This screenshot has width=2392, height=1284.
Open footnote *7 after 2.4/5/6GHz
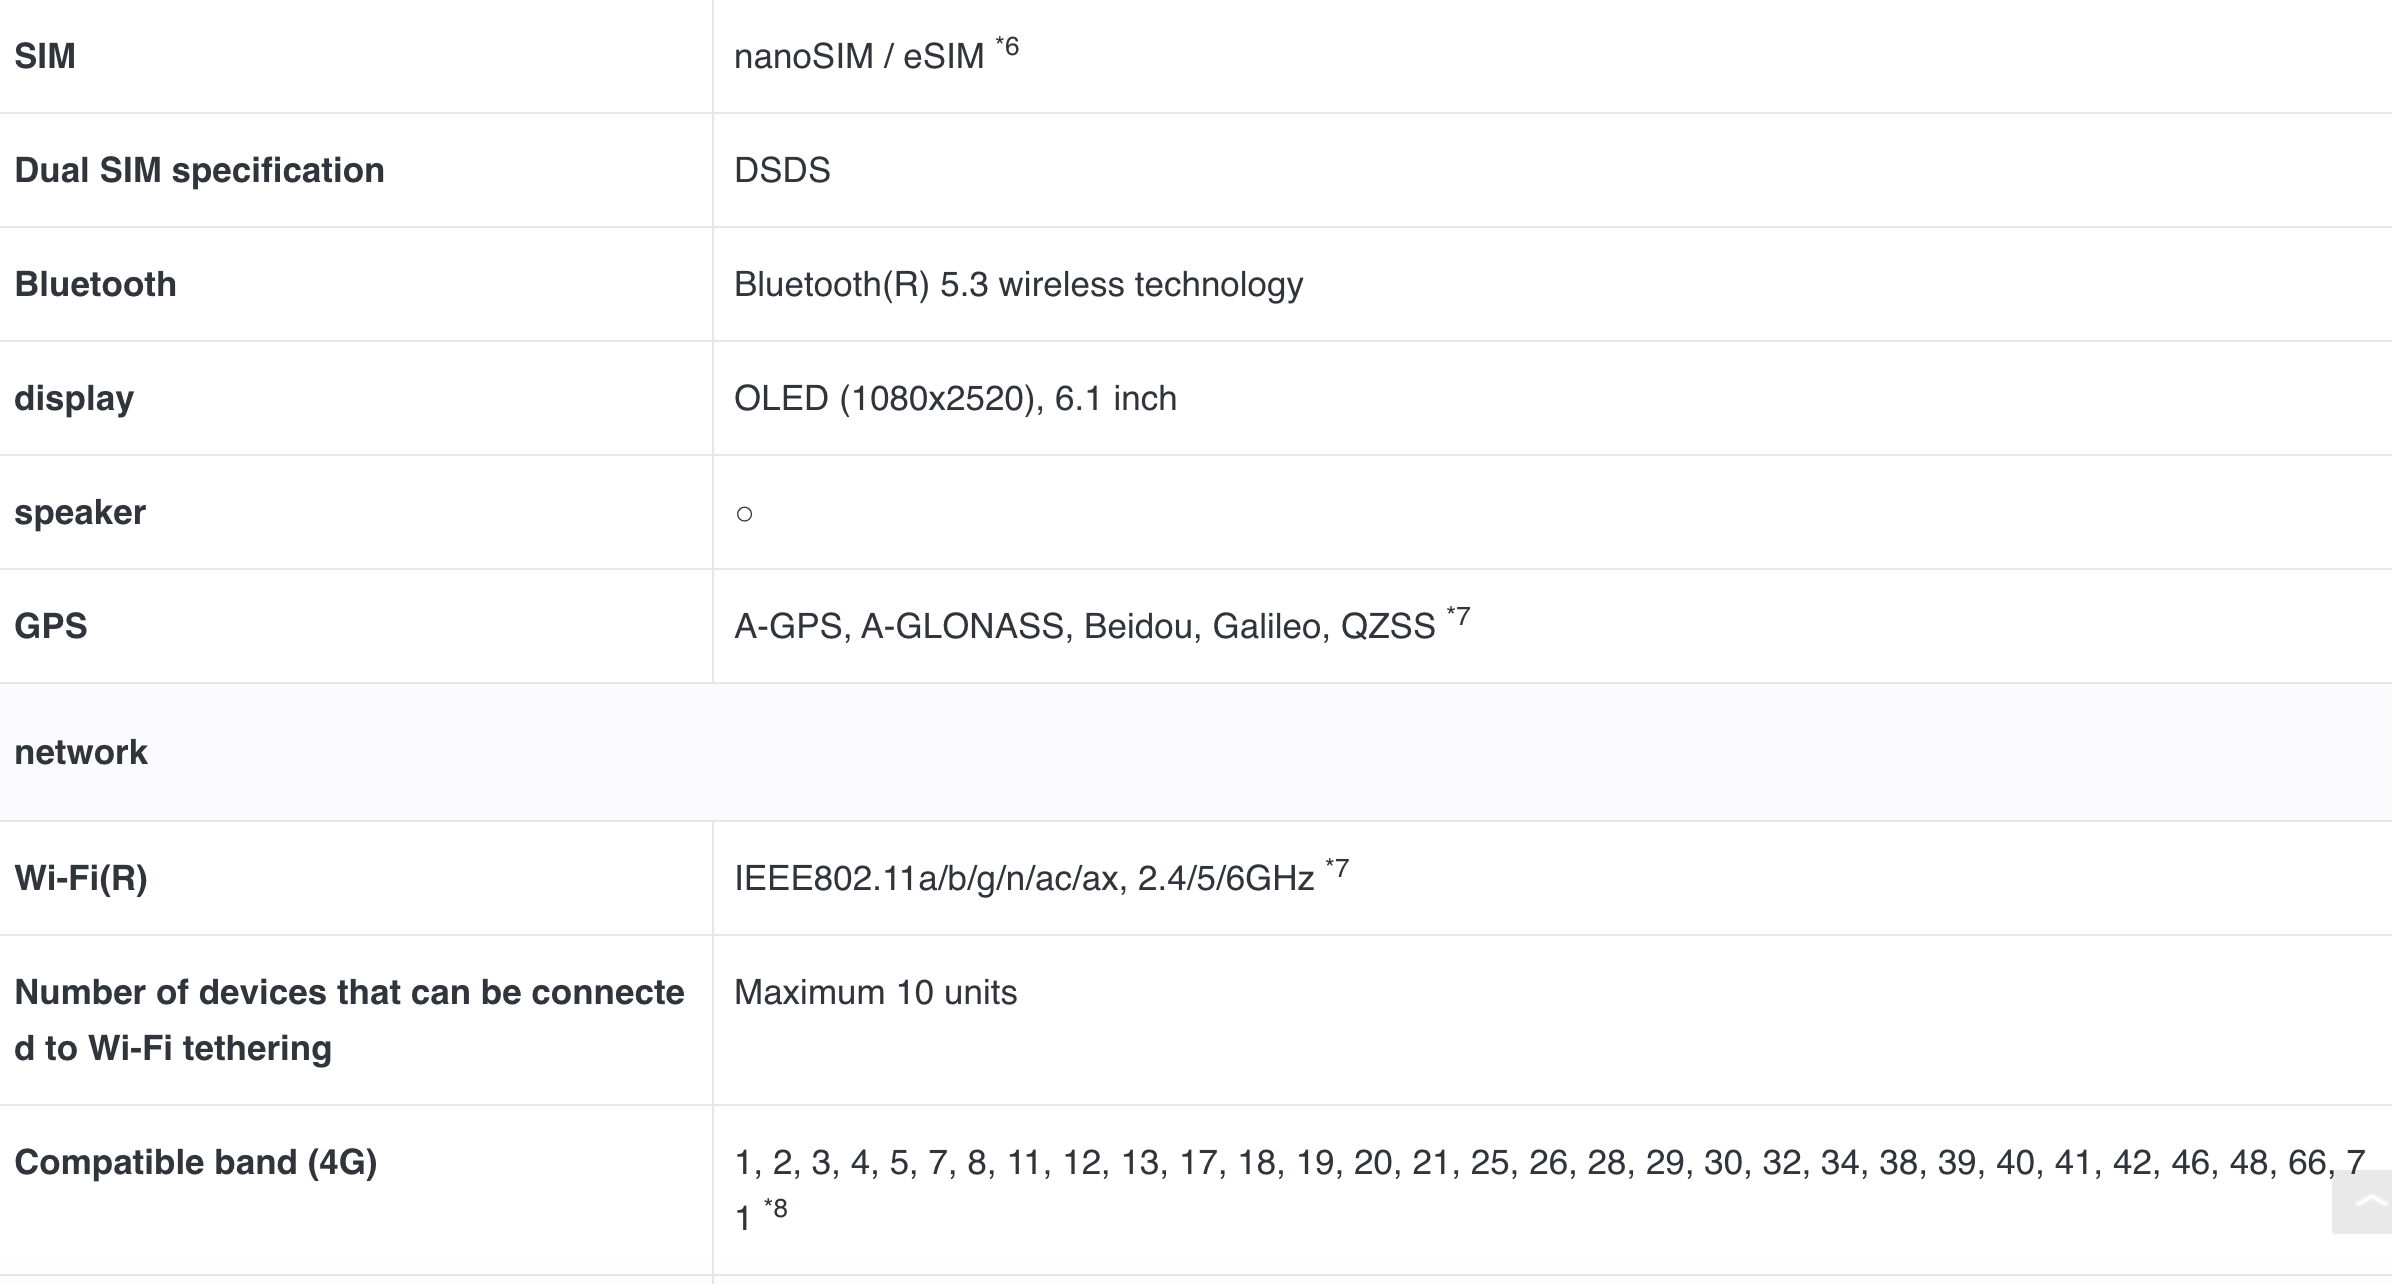(x=1337, y=868)
